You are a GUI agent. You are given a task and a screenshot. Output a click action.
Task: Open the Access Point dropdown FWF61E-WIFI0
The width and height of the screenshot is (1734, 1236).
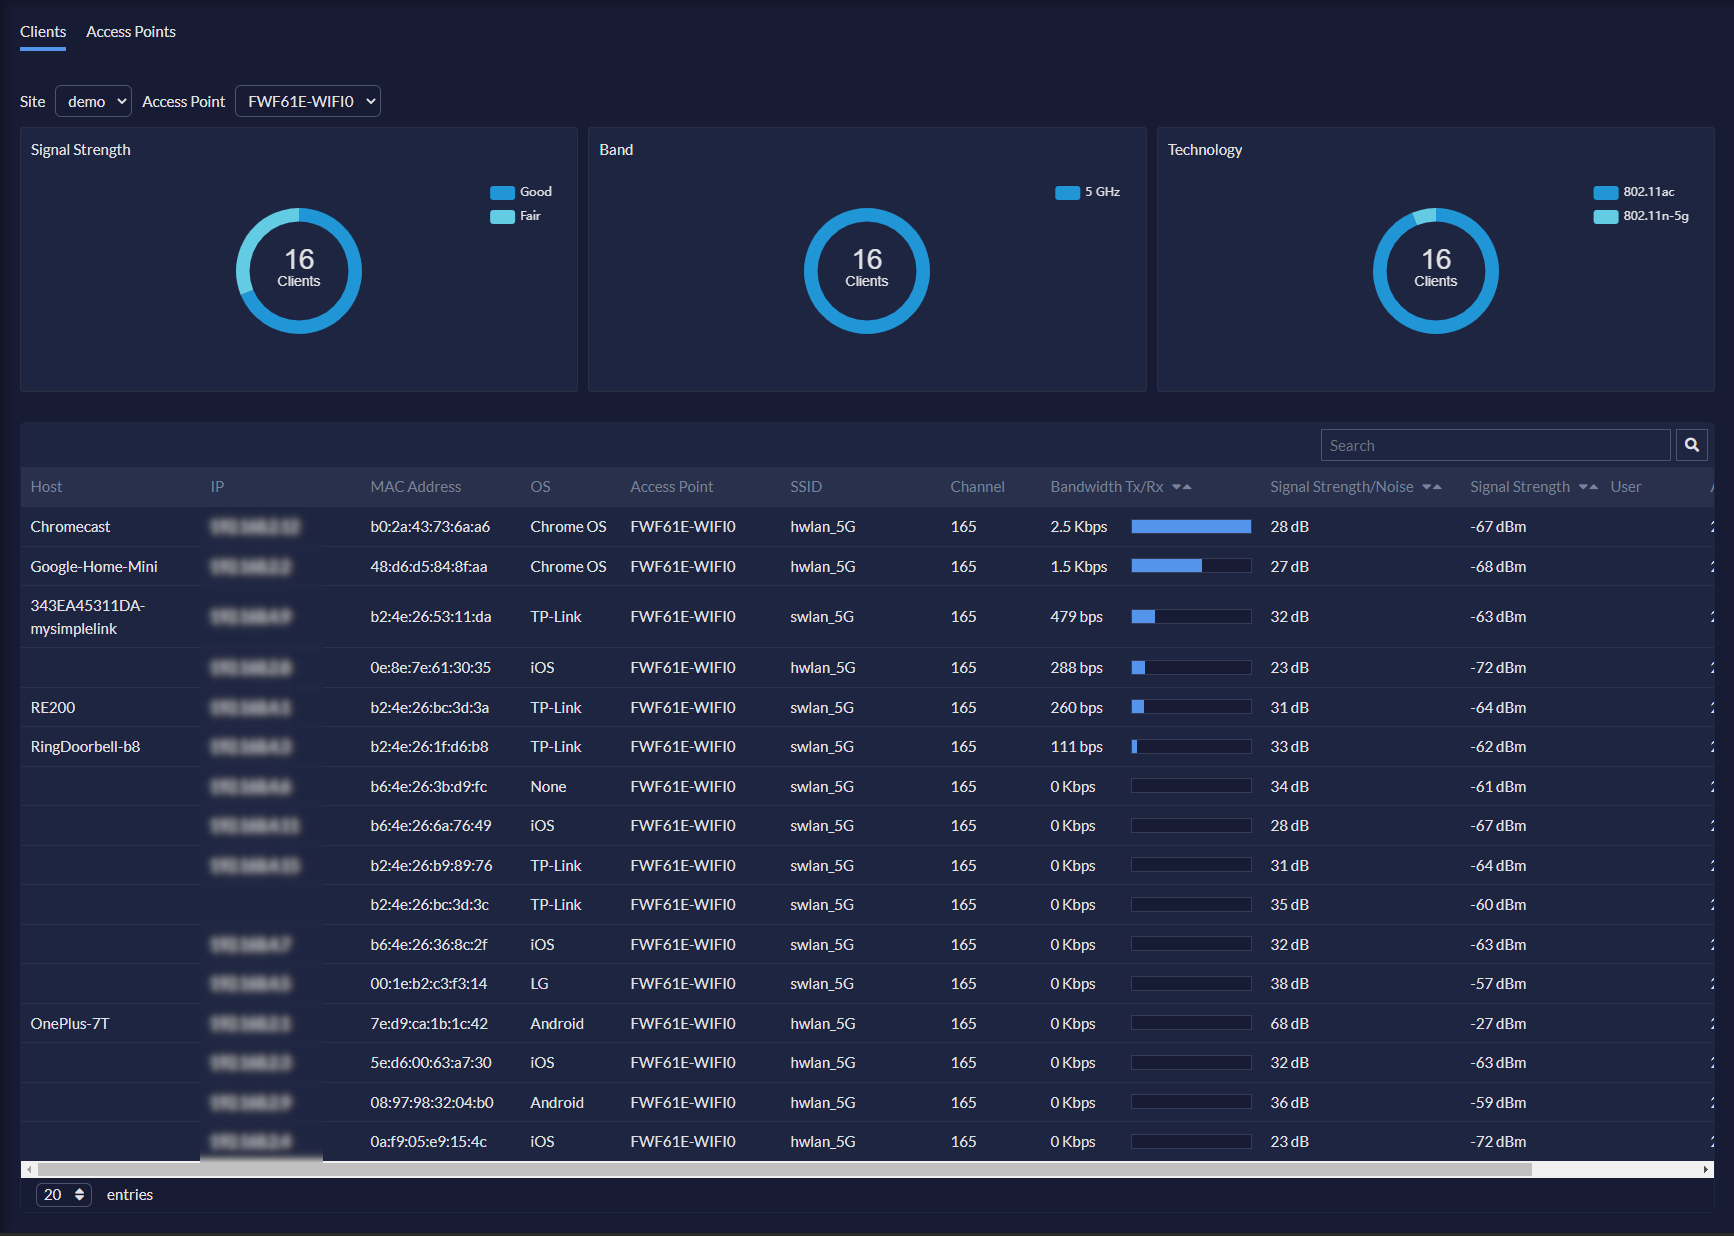[308, 101]
